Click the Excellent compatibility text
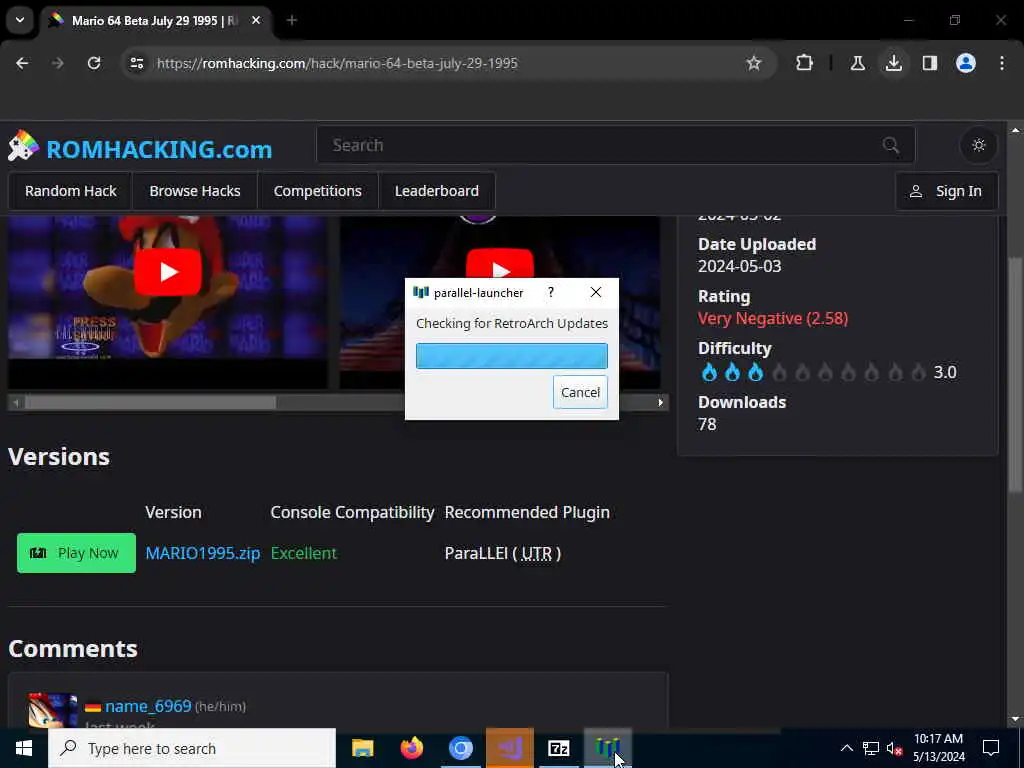The width and height of the screenshot is (1024, 768). click(304, 553)
